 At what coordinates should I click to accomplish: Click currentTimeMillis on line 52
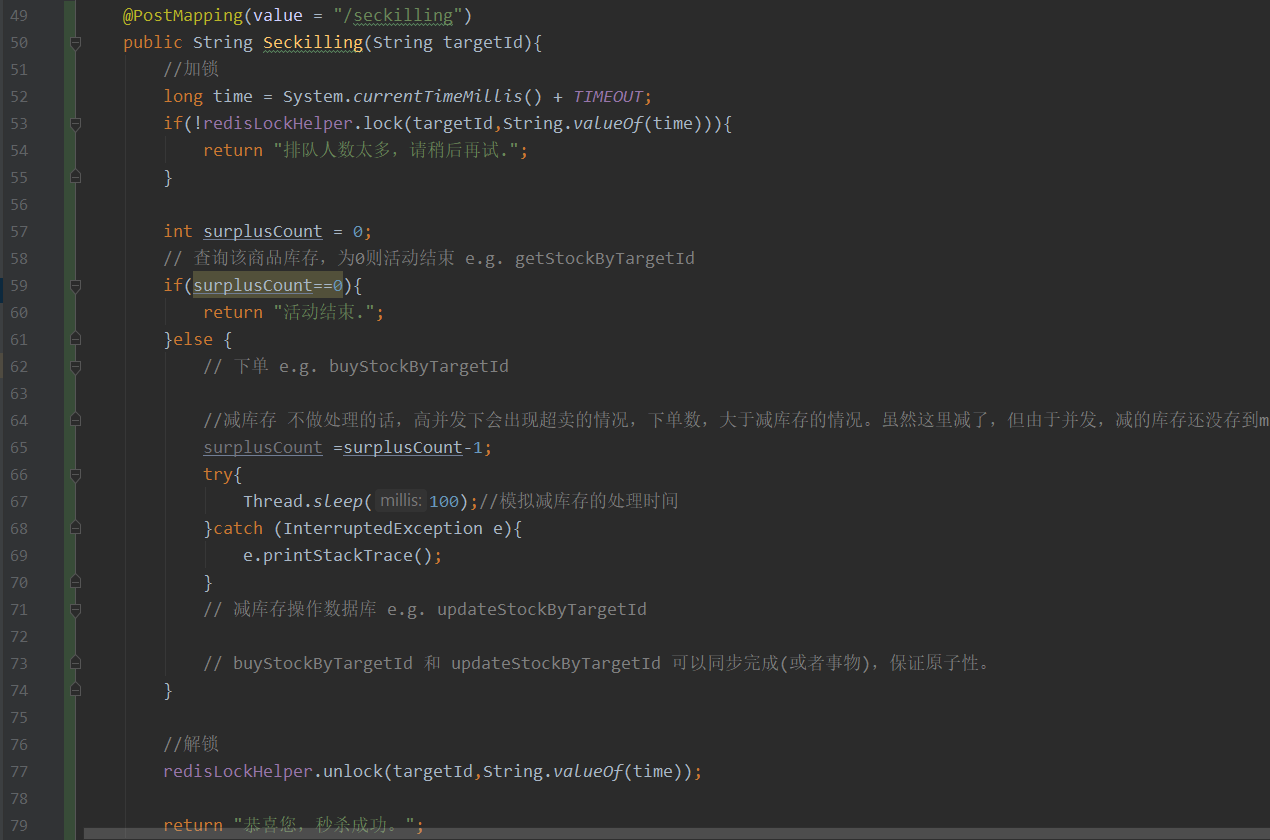tap(438, 97)
